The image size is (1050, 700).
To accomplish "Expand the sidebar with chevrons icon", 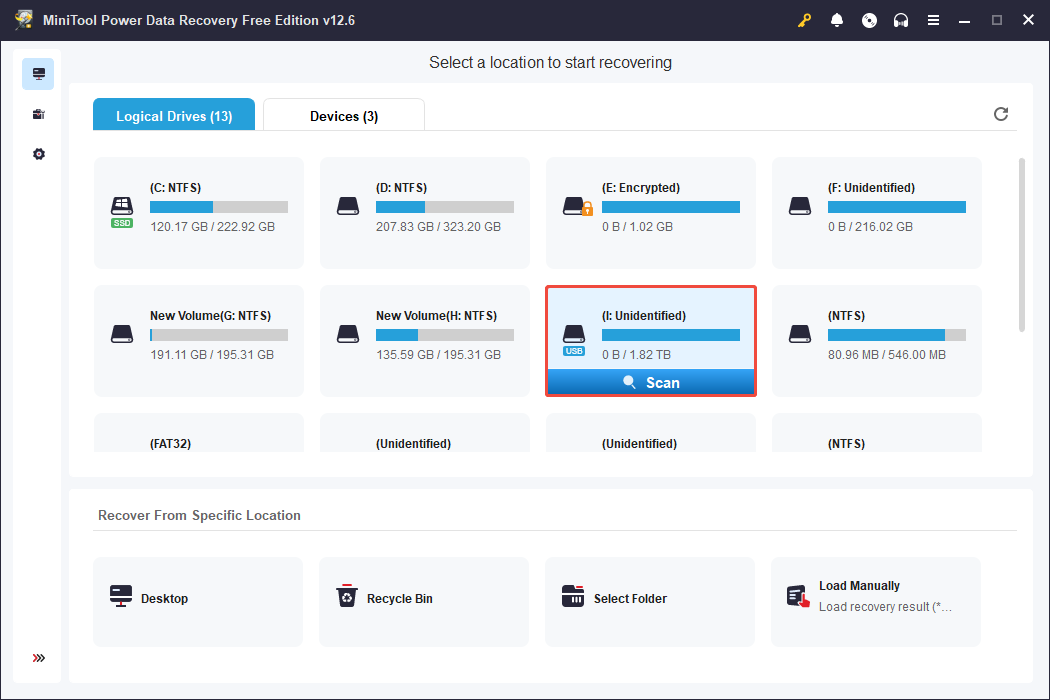I will click(39, 658).
